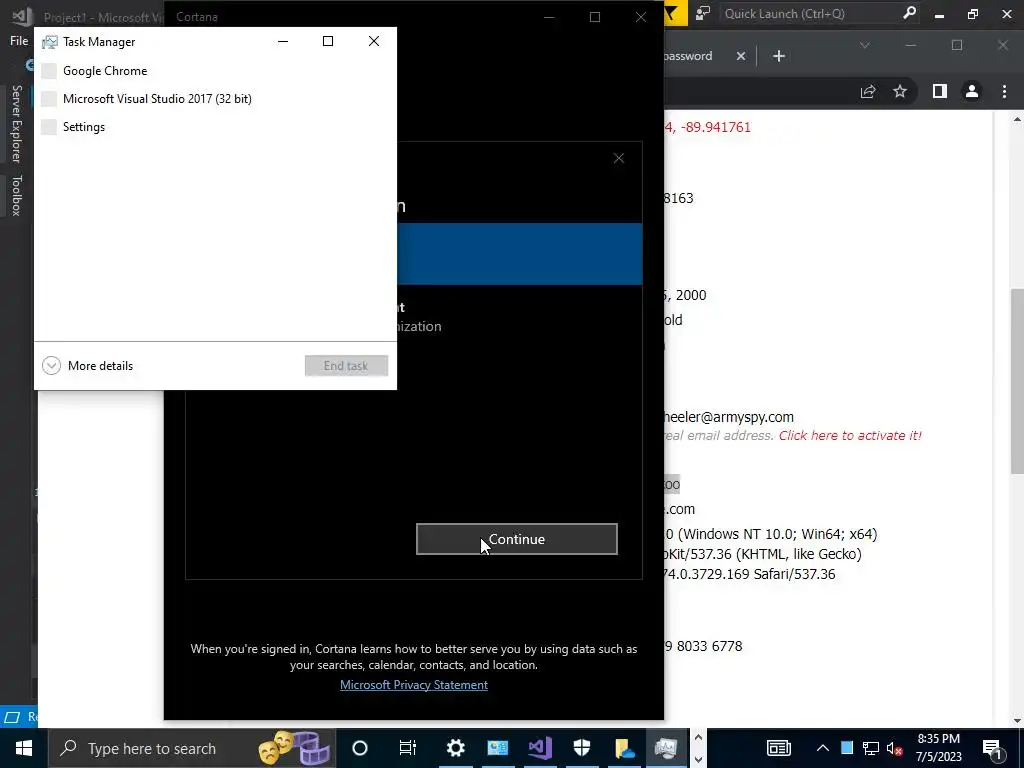Click Continue in the Cortana dialog
Viewport: 1024px width, 768px height.
pos(517,539)
